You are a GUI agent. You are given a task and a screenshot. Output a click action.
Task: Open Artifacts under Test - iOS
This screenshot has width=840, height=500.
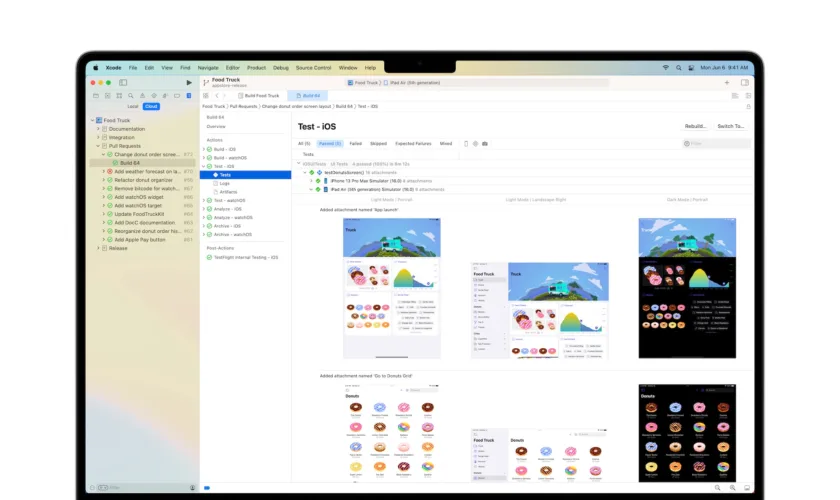pos(228,192)
